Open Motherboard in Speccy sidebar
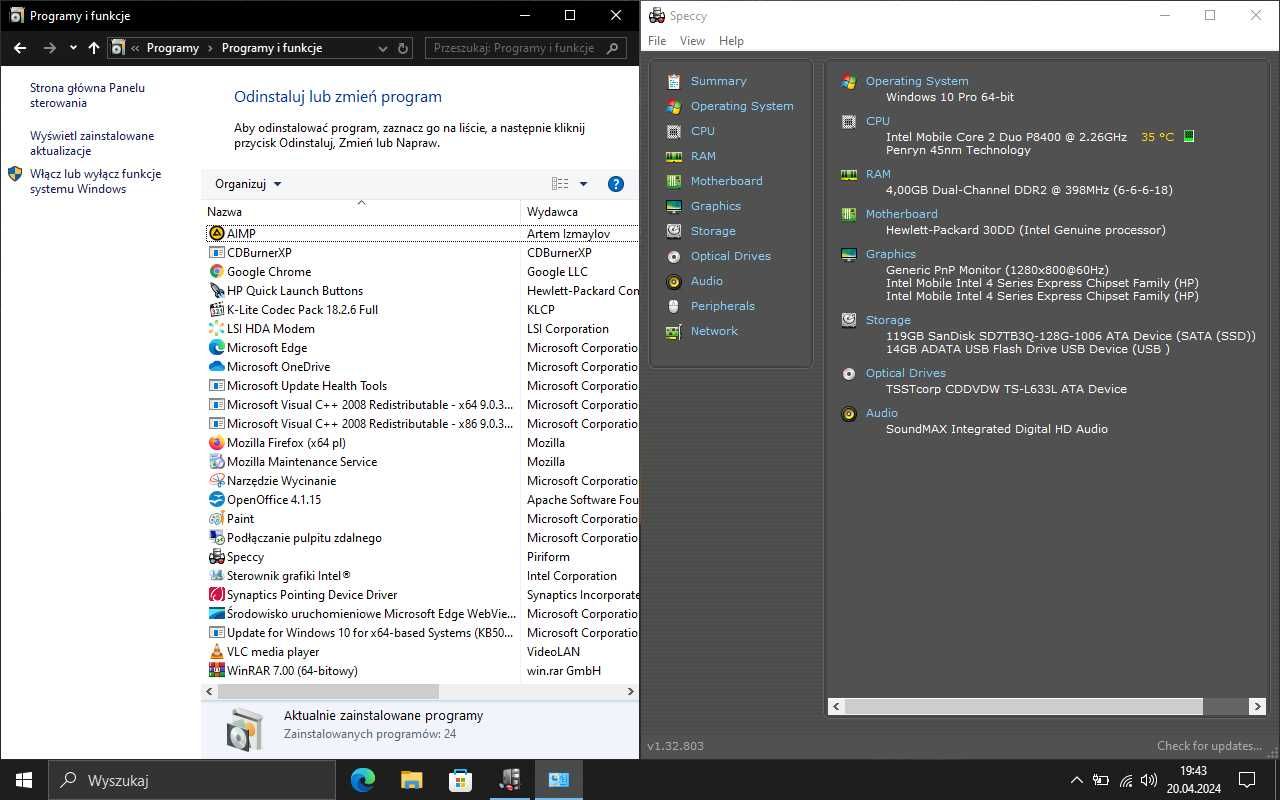Screen dimensions: 1280x800 (x=726, y=181)
